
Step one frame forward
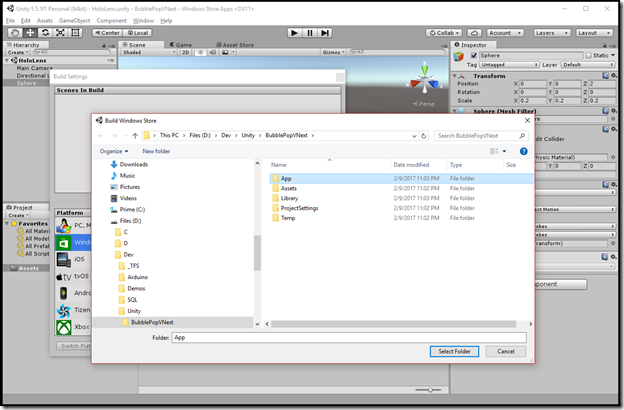325,33
